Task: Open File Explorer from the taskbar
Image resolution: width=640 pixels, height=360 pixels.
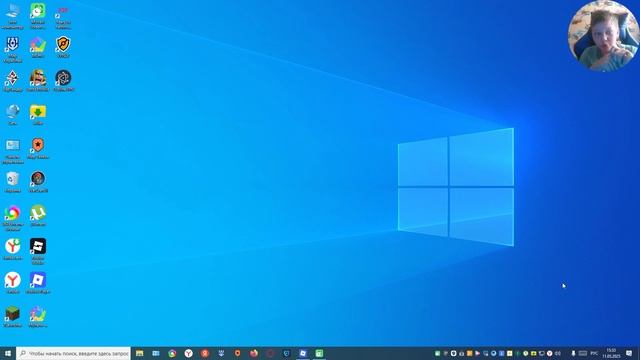Action: pos(140,353)
